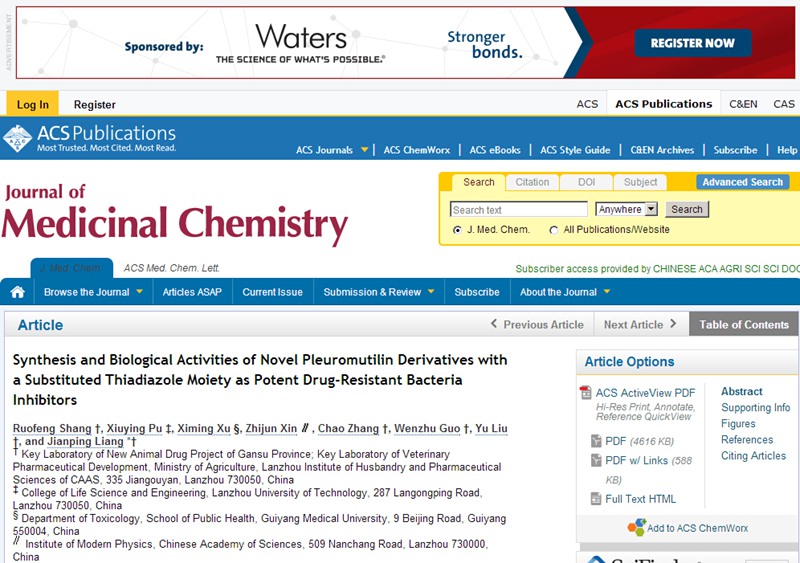Open the C&EN top-bar link
This screenshot has width=800, height=563.
click(743, 104)
